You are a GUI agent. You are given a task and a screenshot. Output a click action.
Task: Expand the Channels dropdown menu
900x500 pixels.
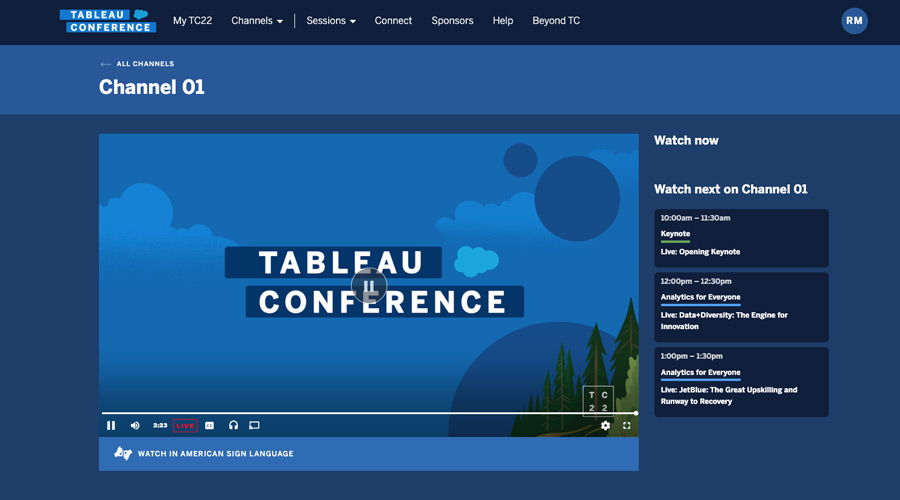tap(257, 21)
